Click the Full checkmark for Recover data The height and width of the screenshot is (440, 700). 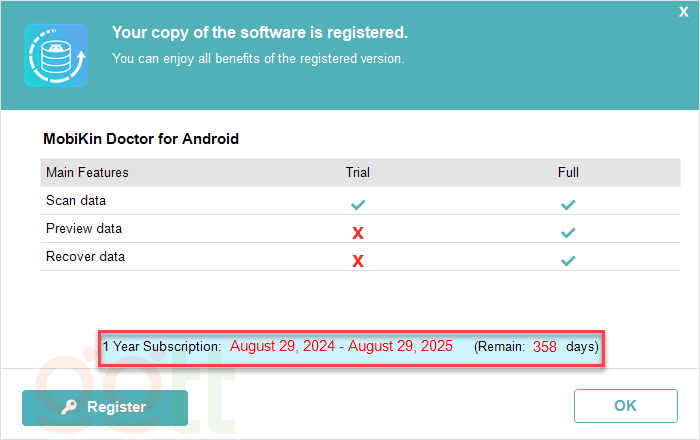pyautogui.click(x=568, y=260)
